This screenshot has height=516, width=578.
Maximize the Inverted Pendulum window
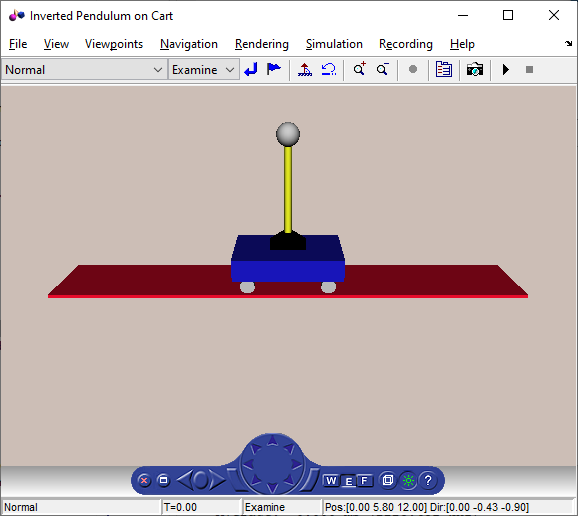(508, 15)
